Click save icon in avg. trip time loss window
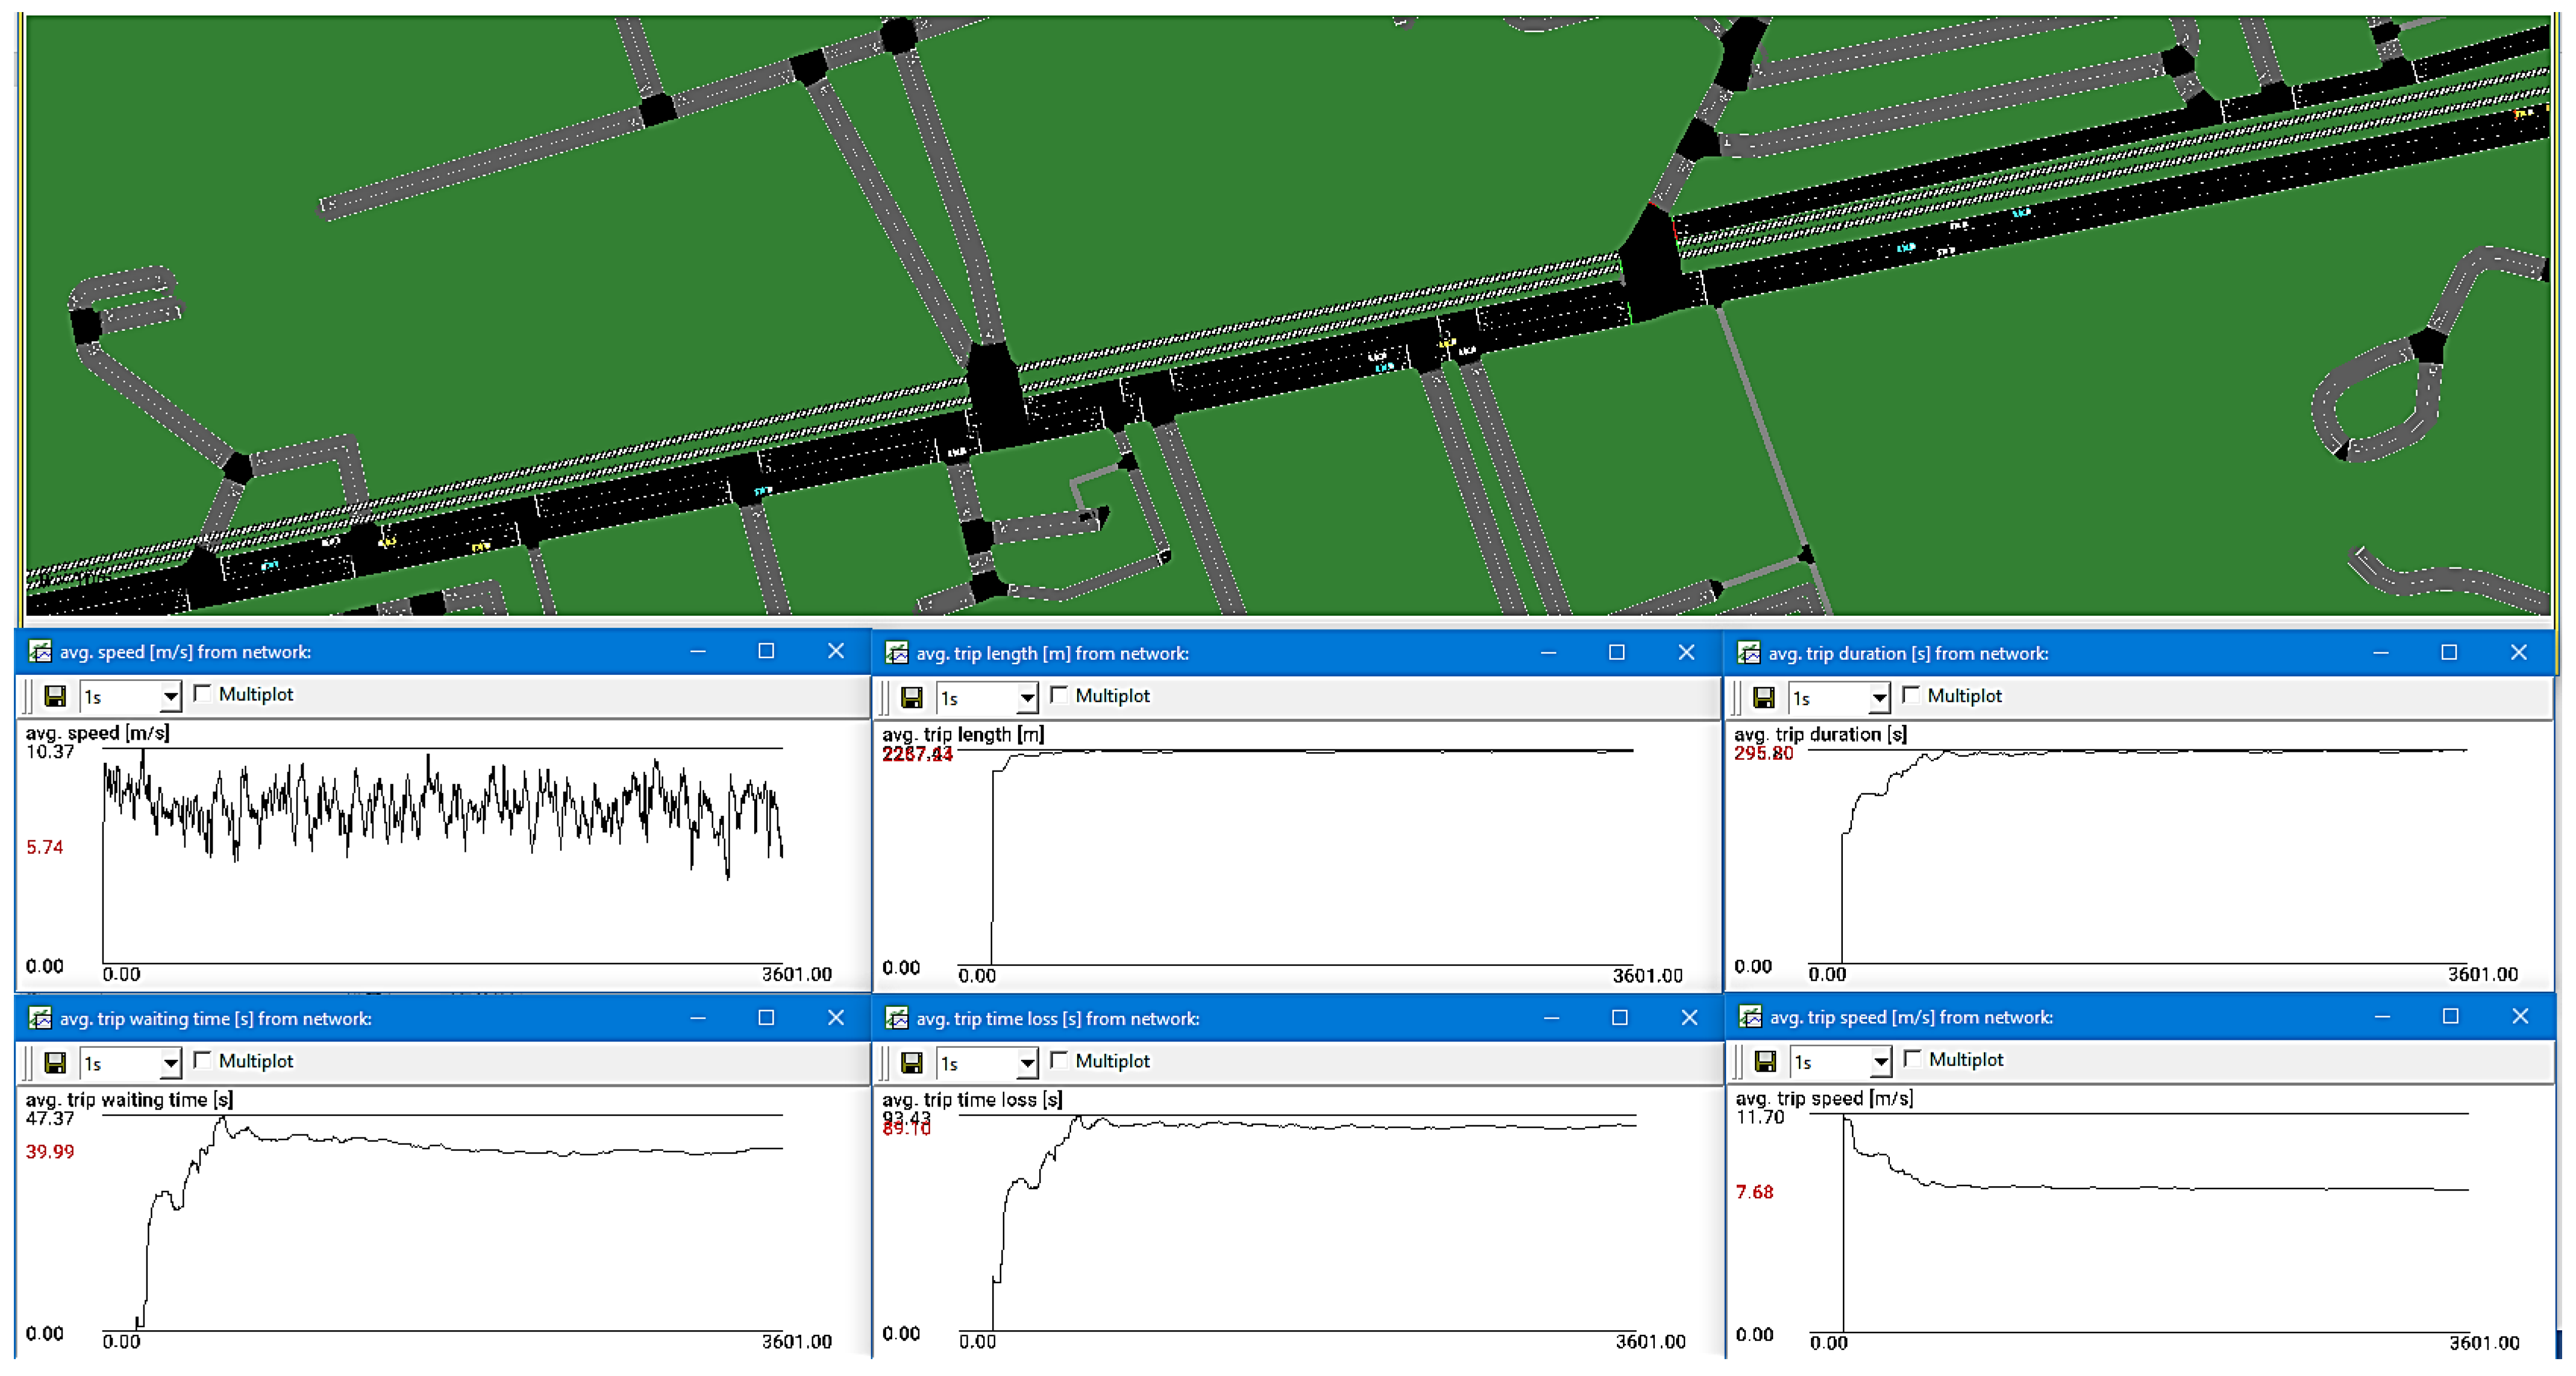2576x1376 pixels. click(912, 1062)
